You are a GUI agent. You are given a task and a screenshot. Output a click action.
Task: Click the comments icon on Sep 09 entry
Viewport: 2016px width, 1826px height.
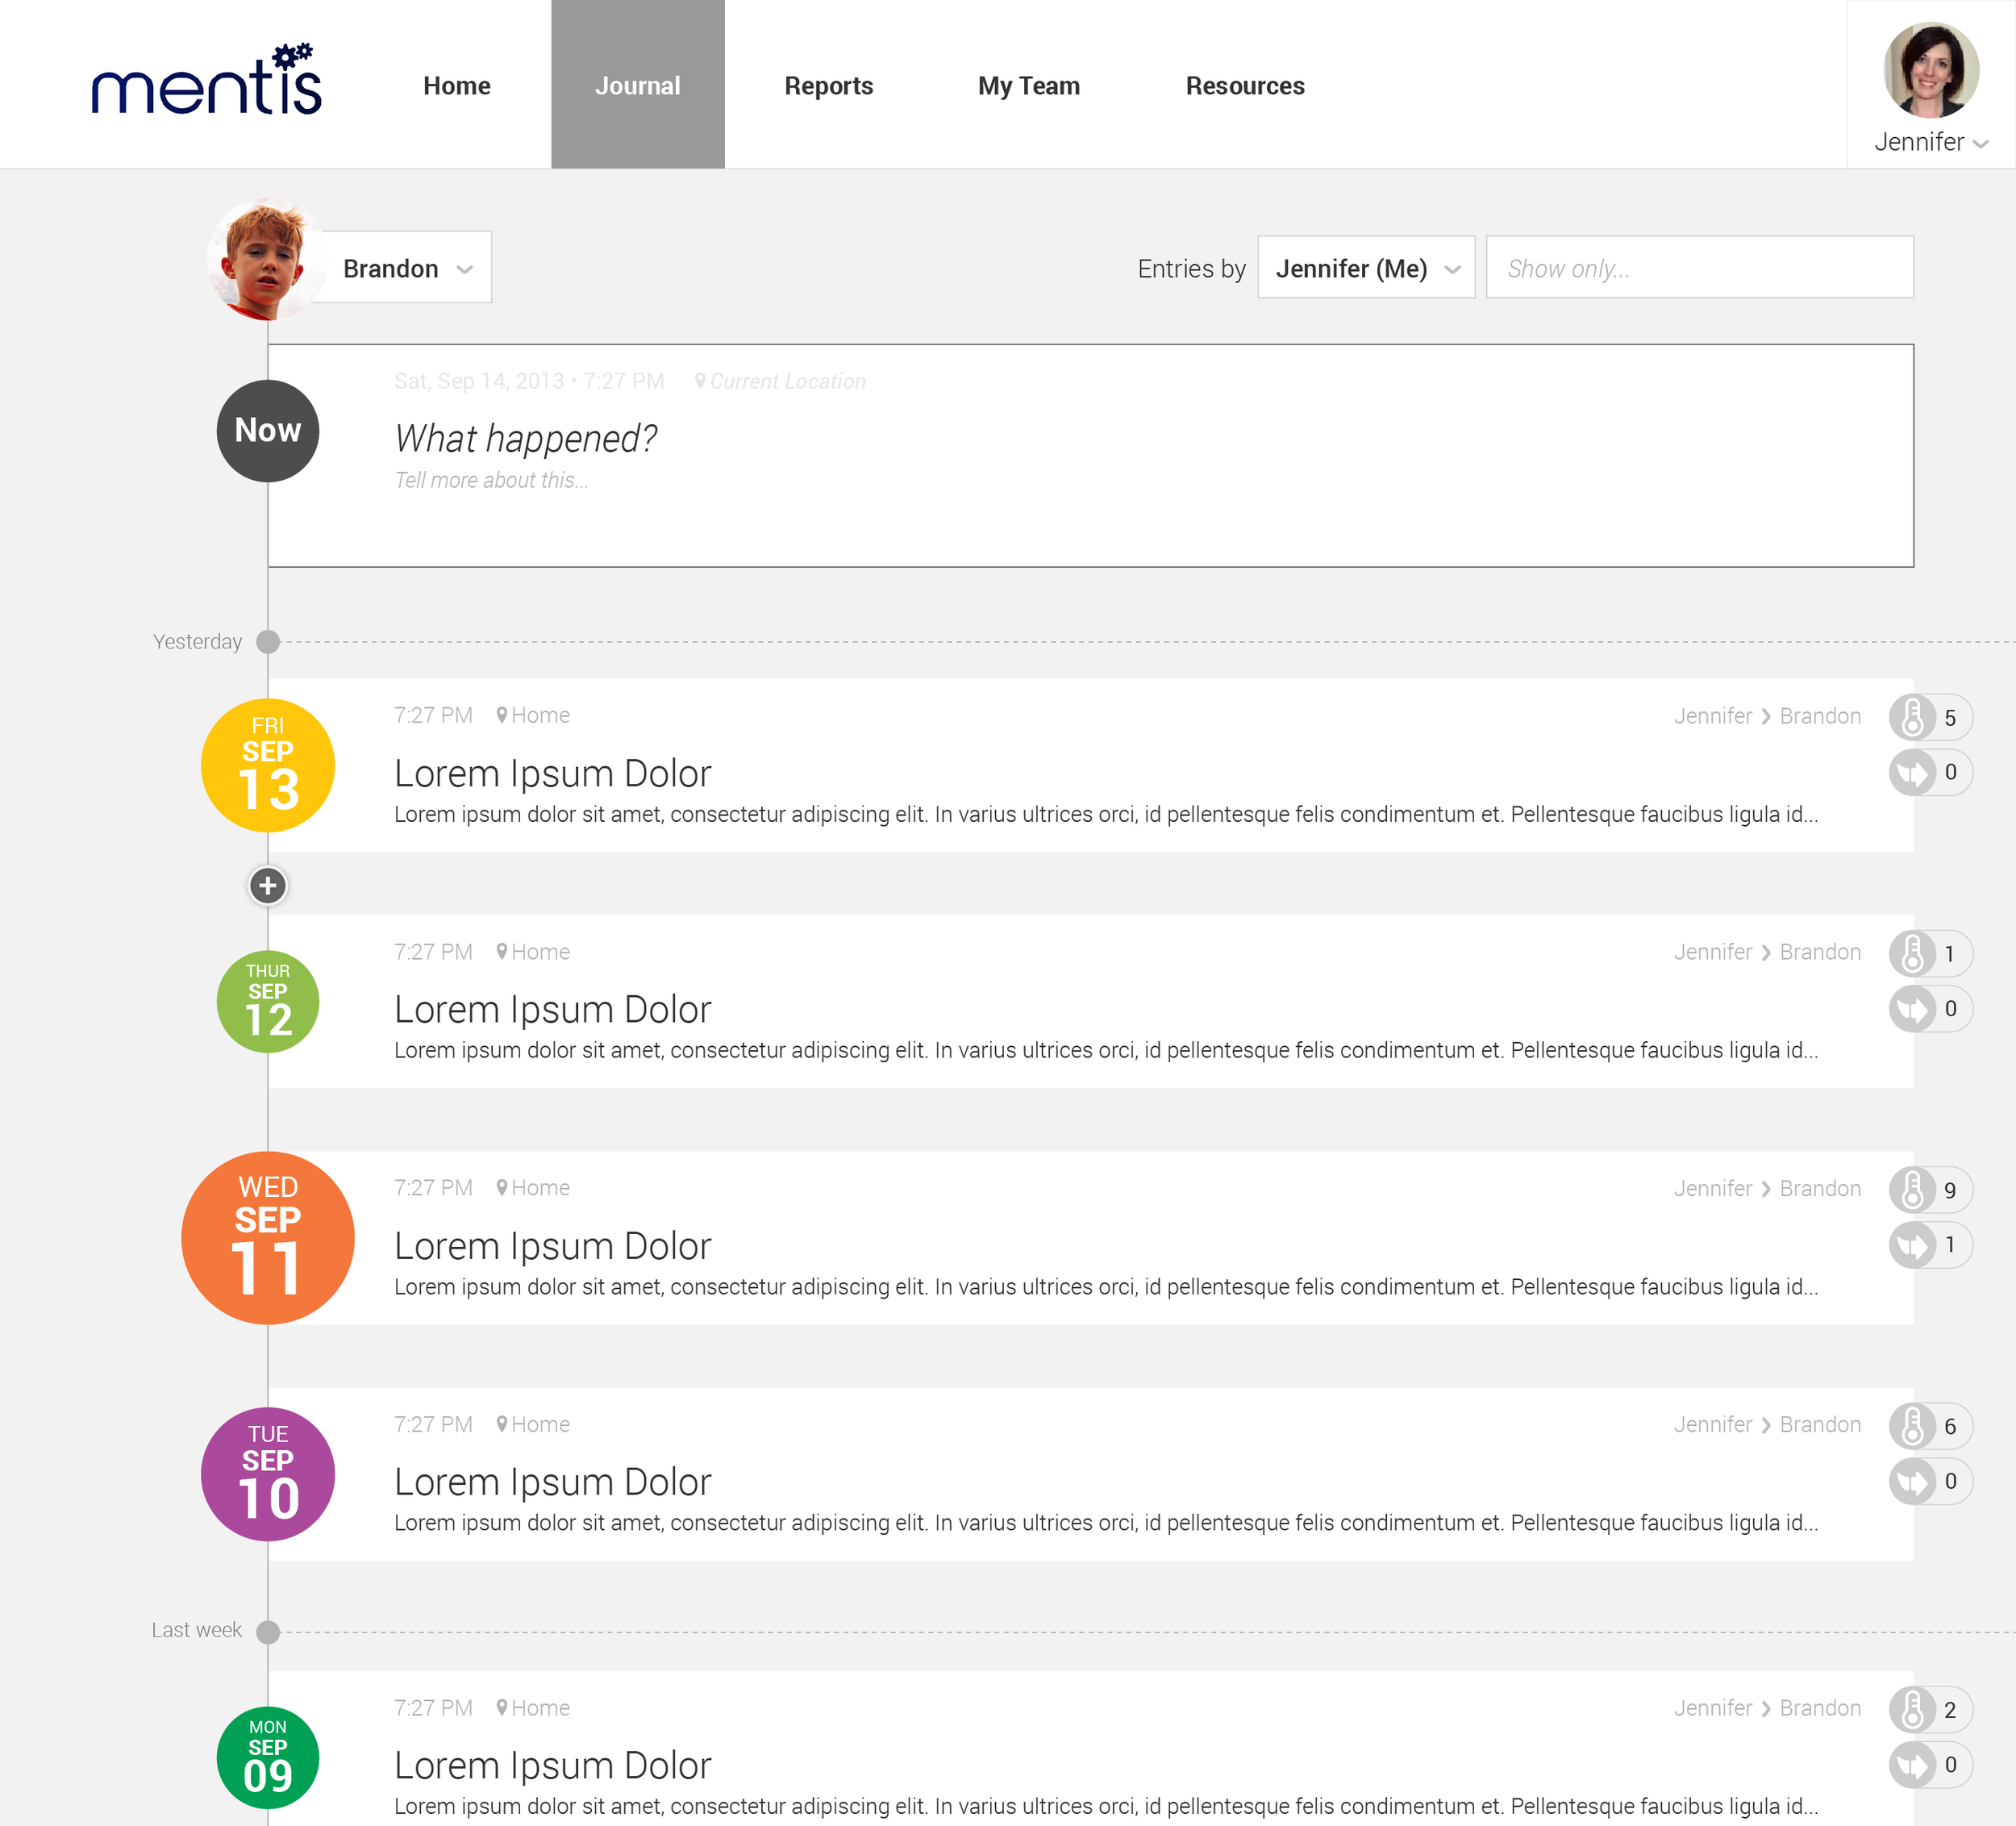[1912, 1764]
